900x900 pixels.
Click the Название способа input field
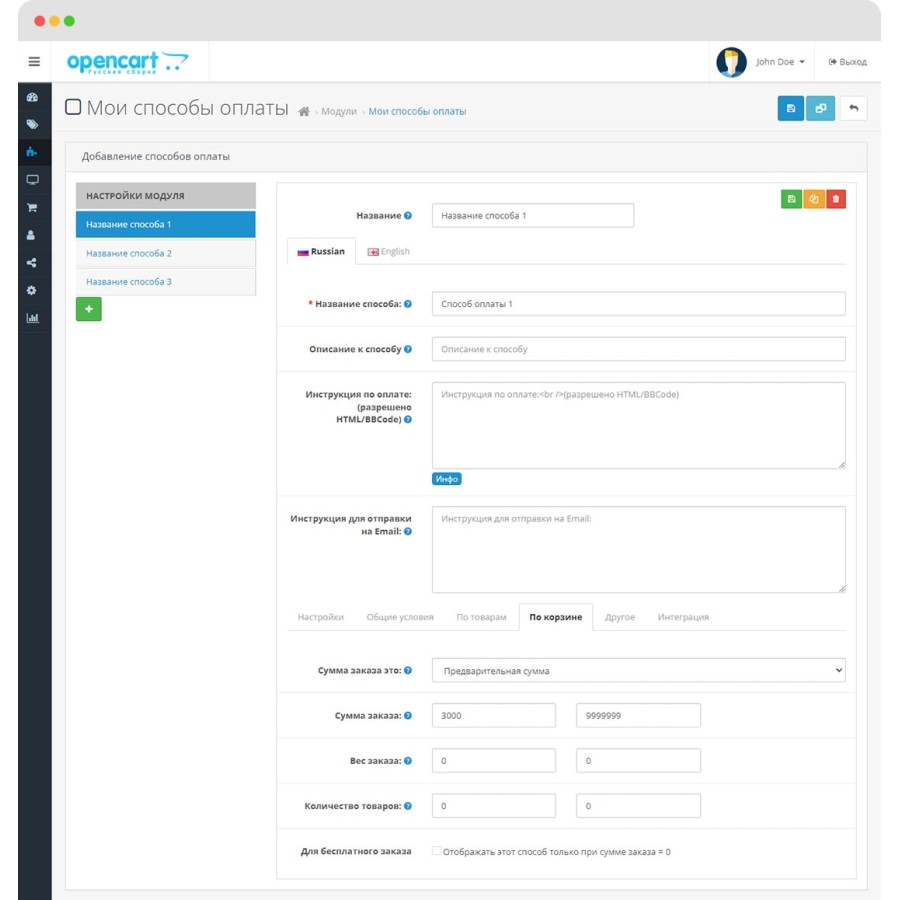(638, 304)
